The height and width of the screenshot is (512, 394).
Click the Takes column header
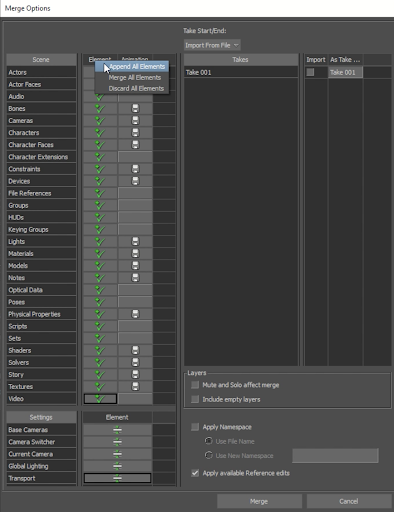(x=241, y=60)
